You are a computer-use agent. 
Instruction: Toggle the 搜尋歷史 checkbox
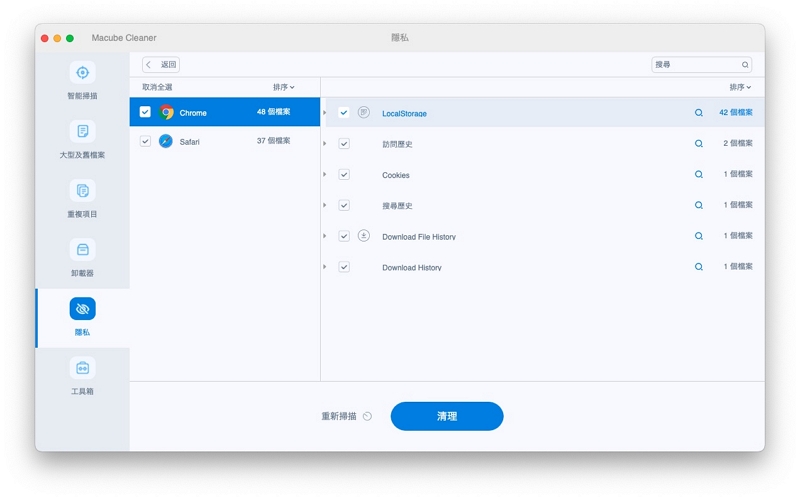click(x=344, y=205)
